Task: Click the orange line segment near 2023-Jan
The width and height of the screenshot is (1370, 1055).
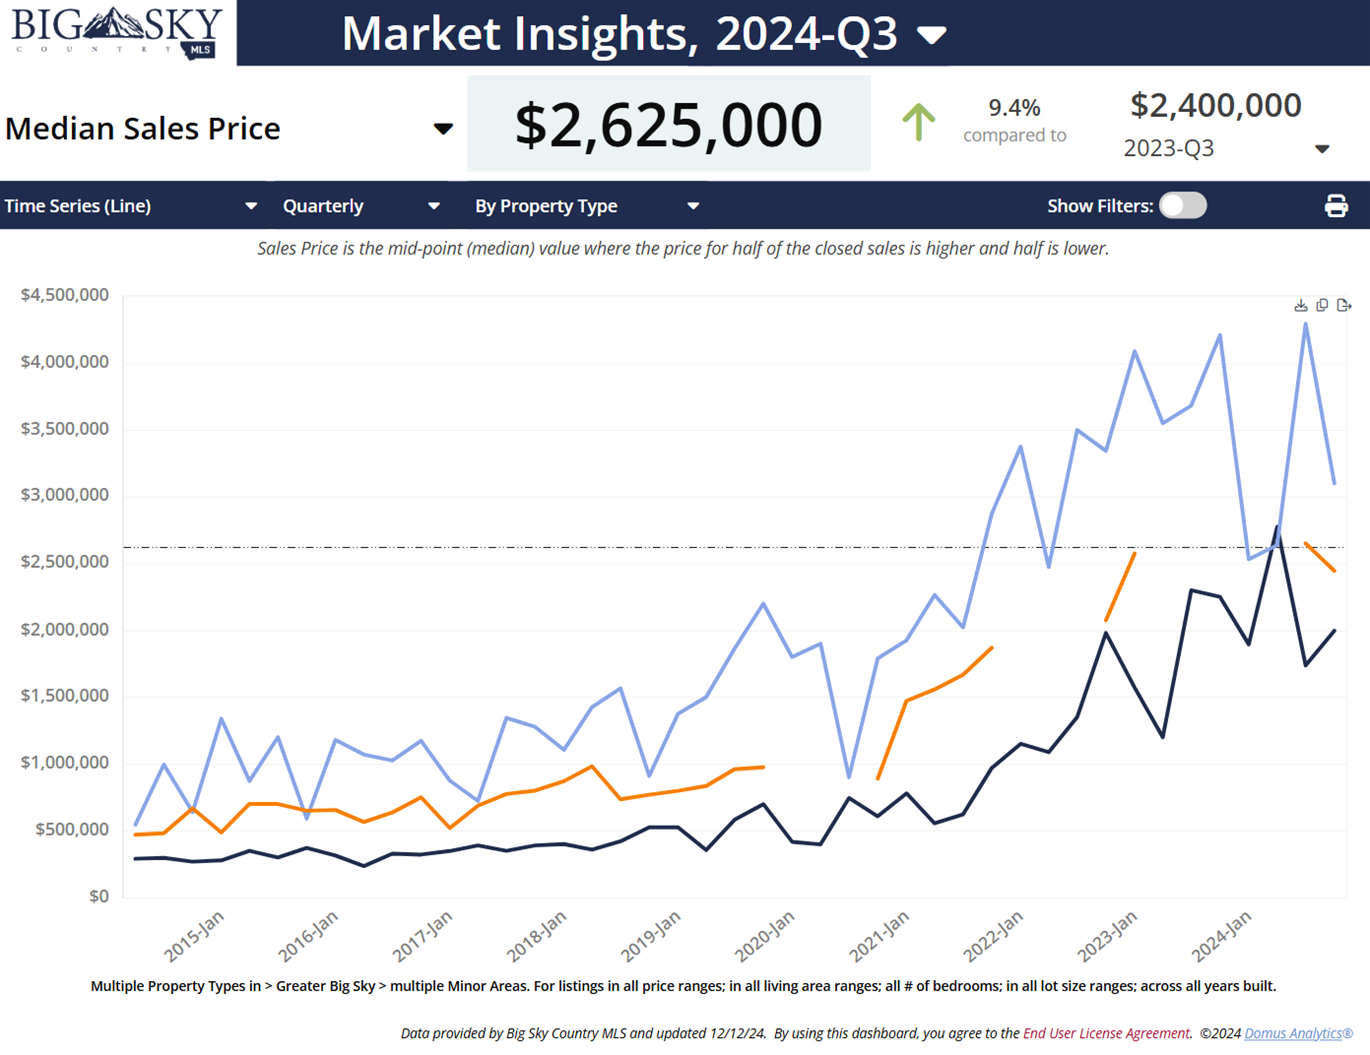Action: [x=1120, y=586]
